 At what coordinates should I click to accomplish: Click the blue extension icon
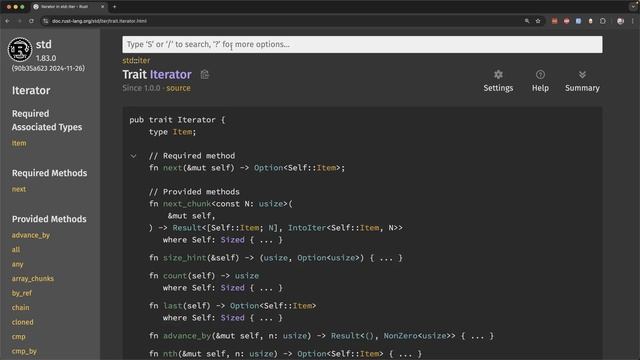(x=578, y=21)
